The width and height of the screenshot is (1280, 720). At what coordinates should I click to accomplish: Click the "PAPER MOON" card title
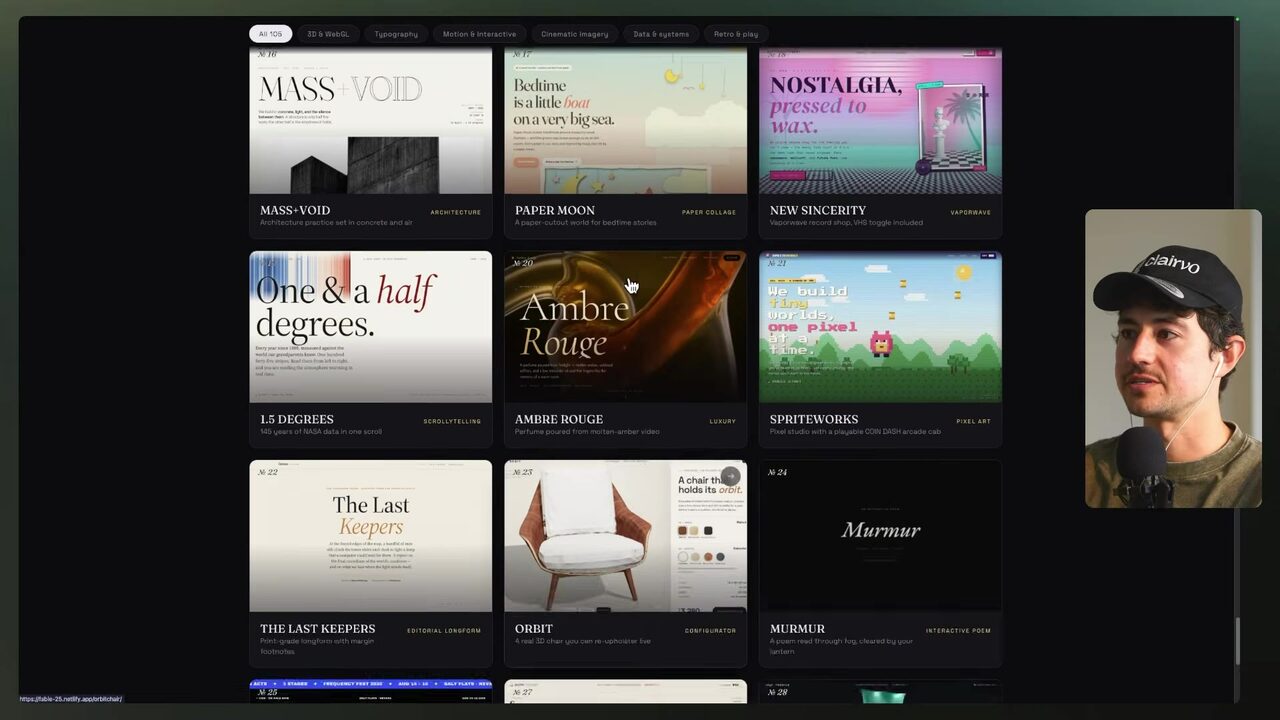pos(555,211)
